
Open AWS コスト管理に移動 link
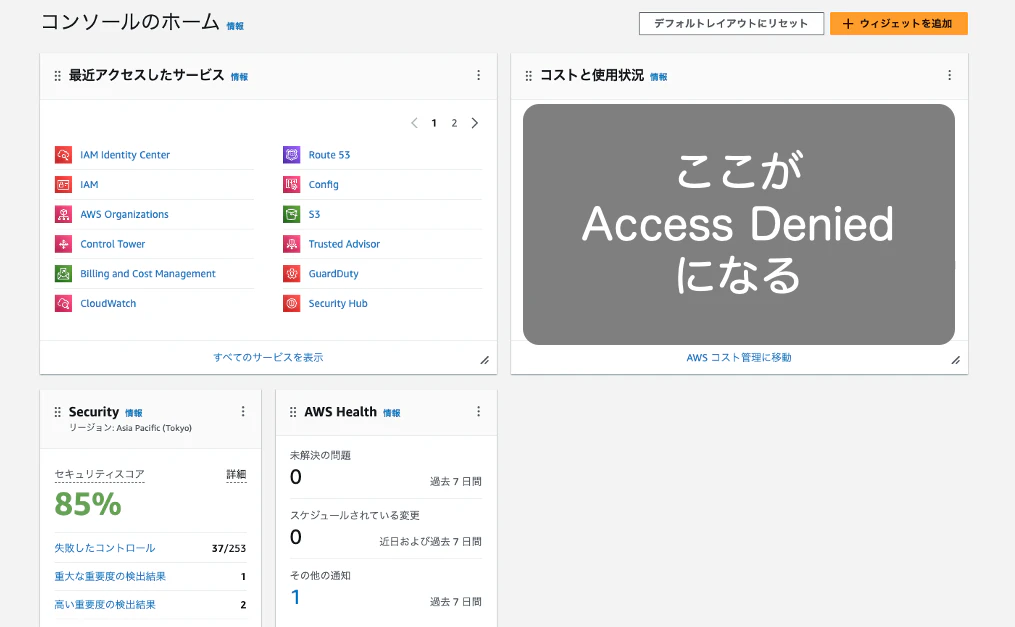coord(739,357)
